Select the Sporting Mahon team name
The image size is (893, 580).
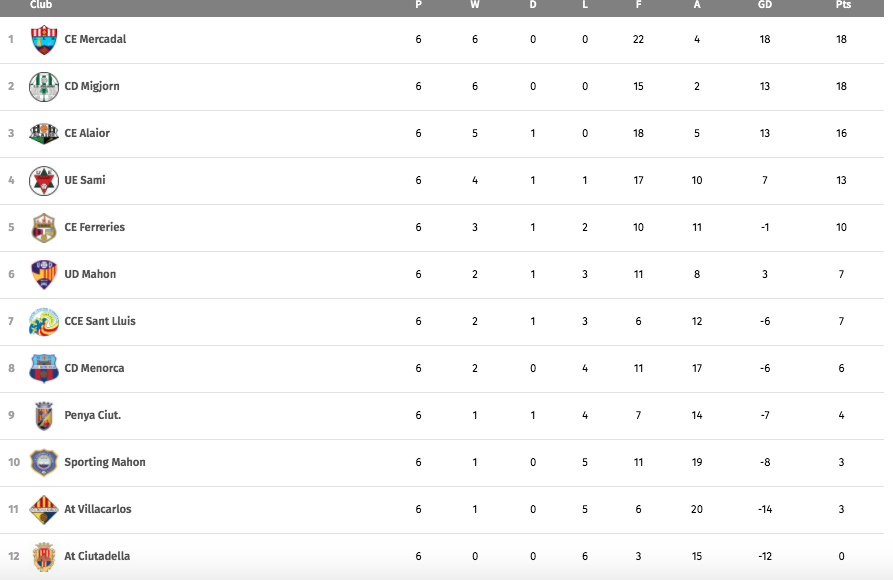(x=105, y=463)
